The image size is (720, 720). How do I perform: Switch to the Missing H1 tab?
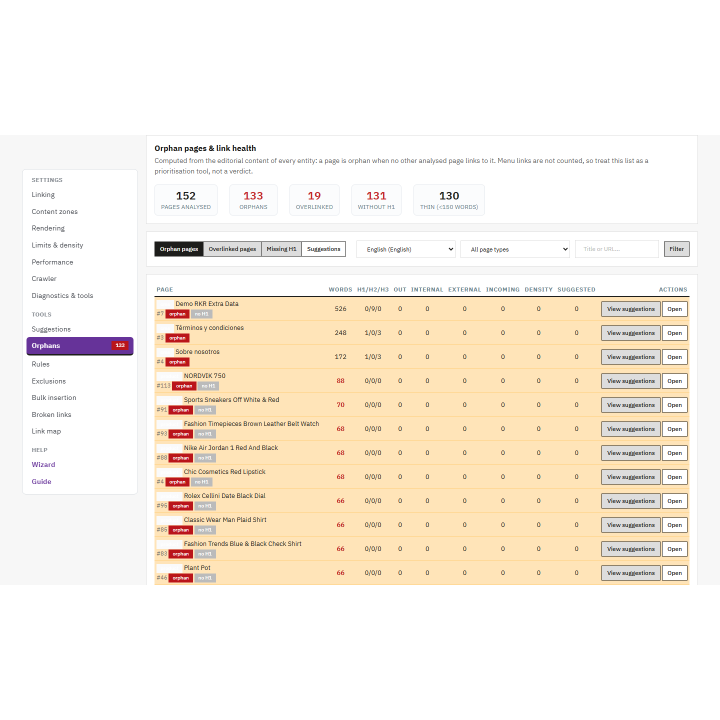coord(281,249)
